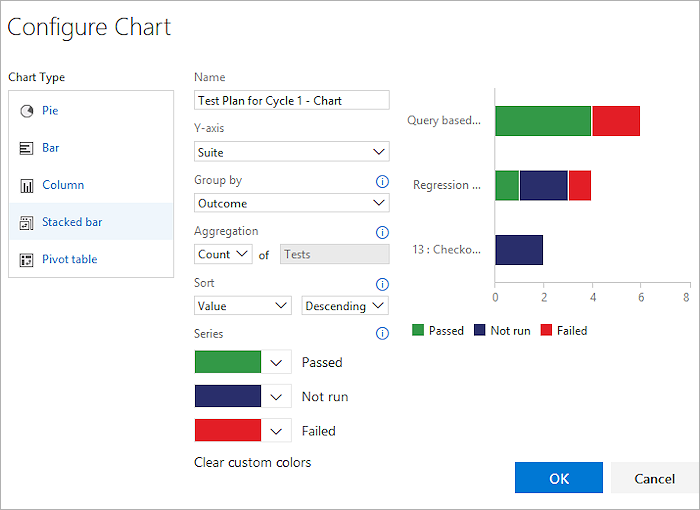Open the Aggregation info tooltip icon

point(381,232)
